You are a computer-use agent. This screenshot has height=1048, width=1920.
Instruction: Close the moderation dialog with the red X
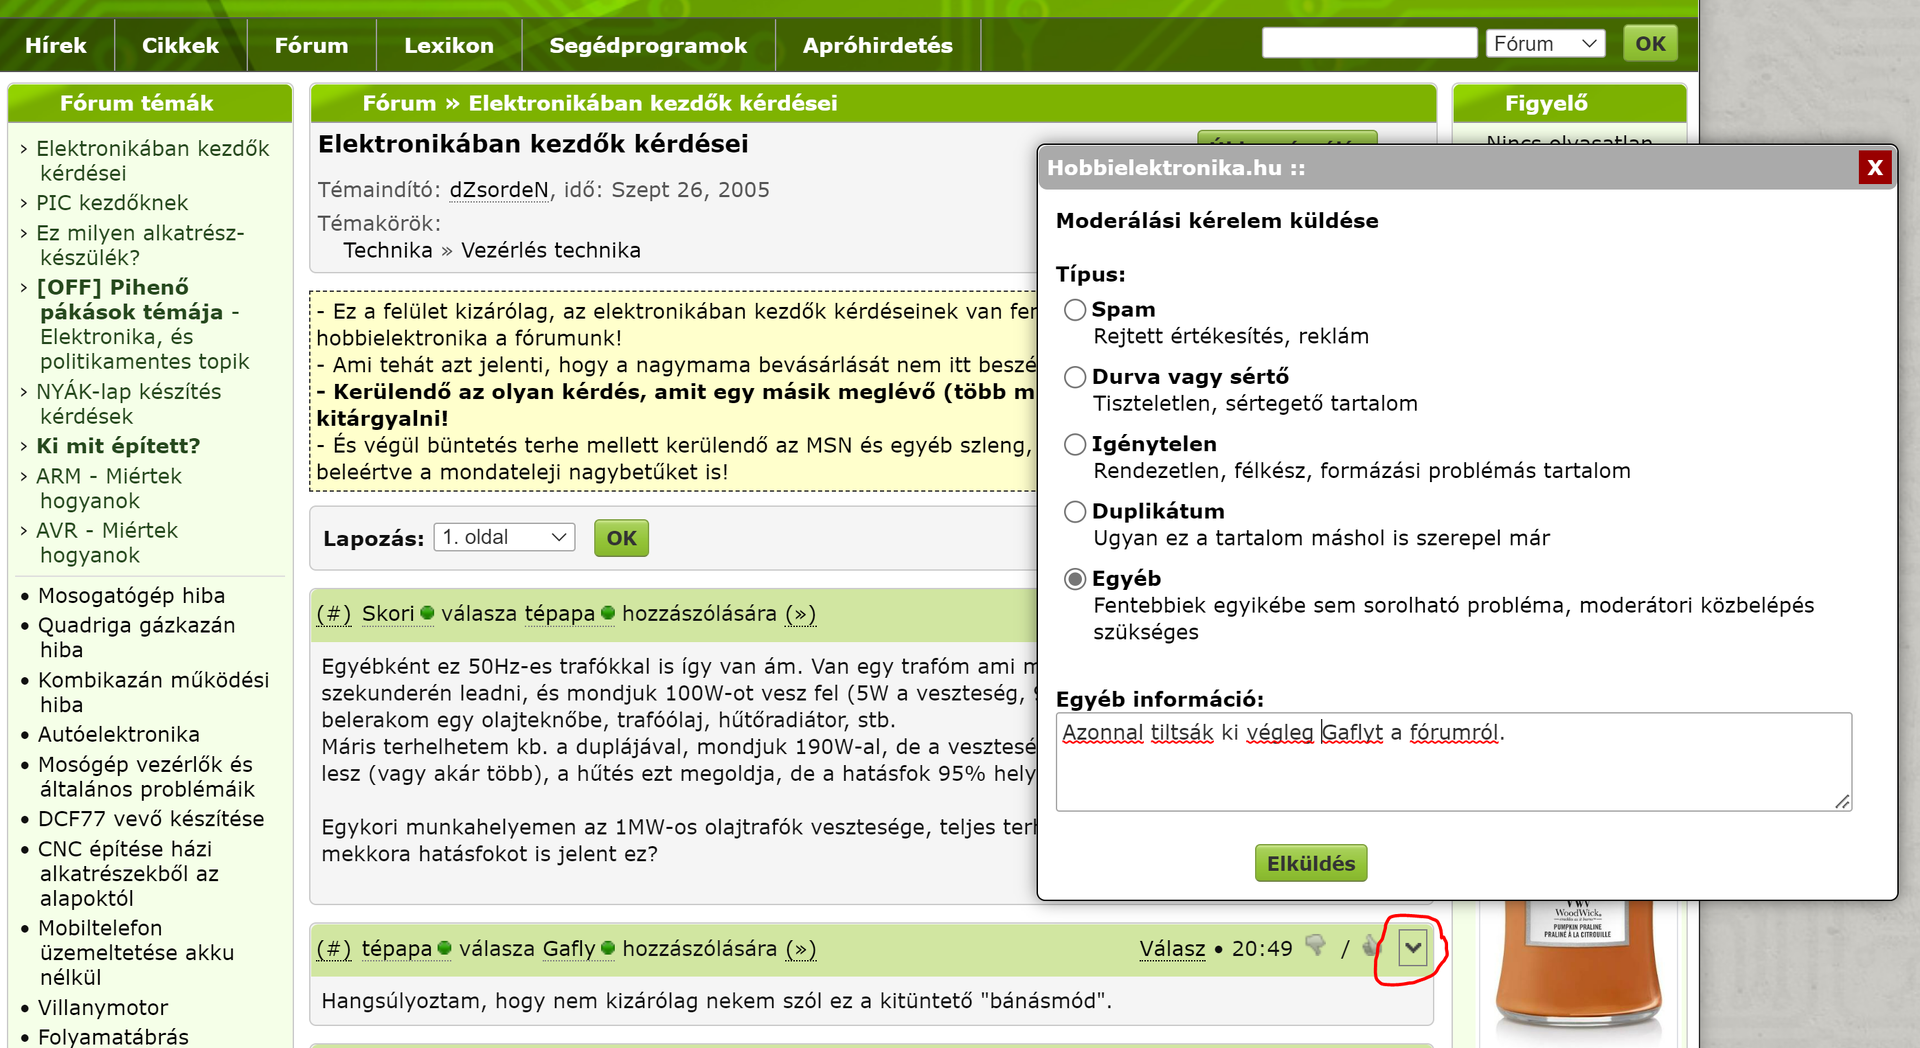coord(1875,167)
